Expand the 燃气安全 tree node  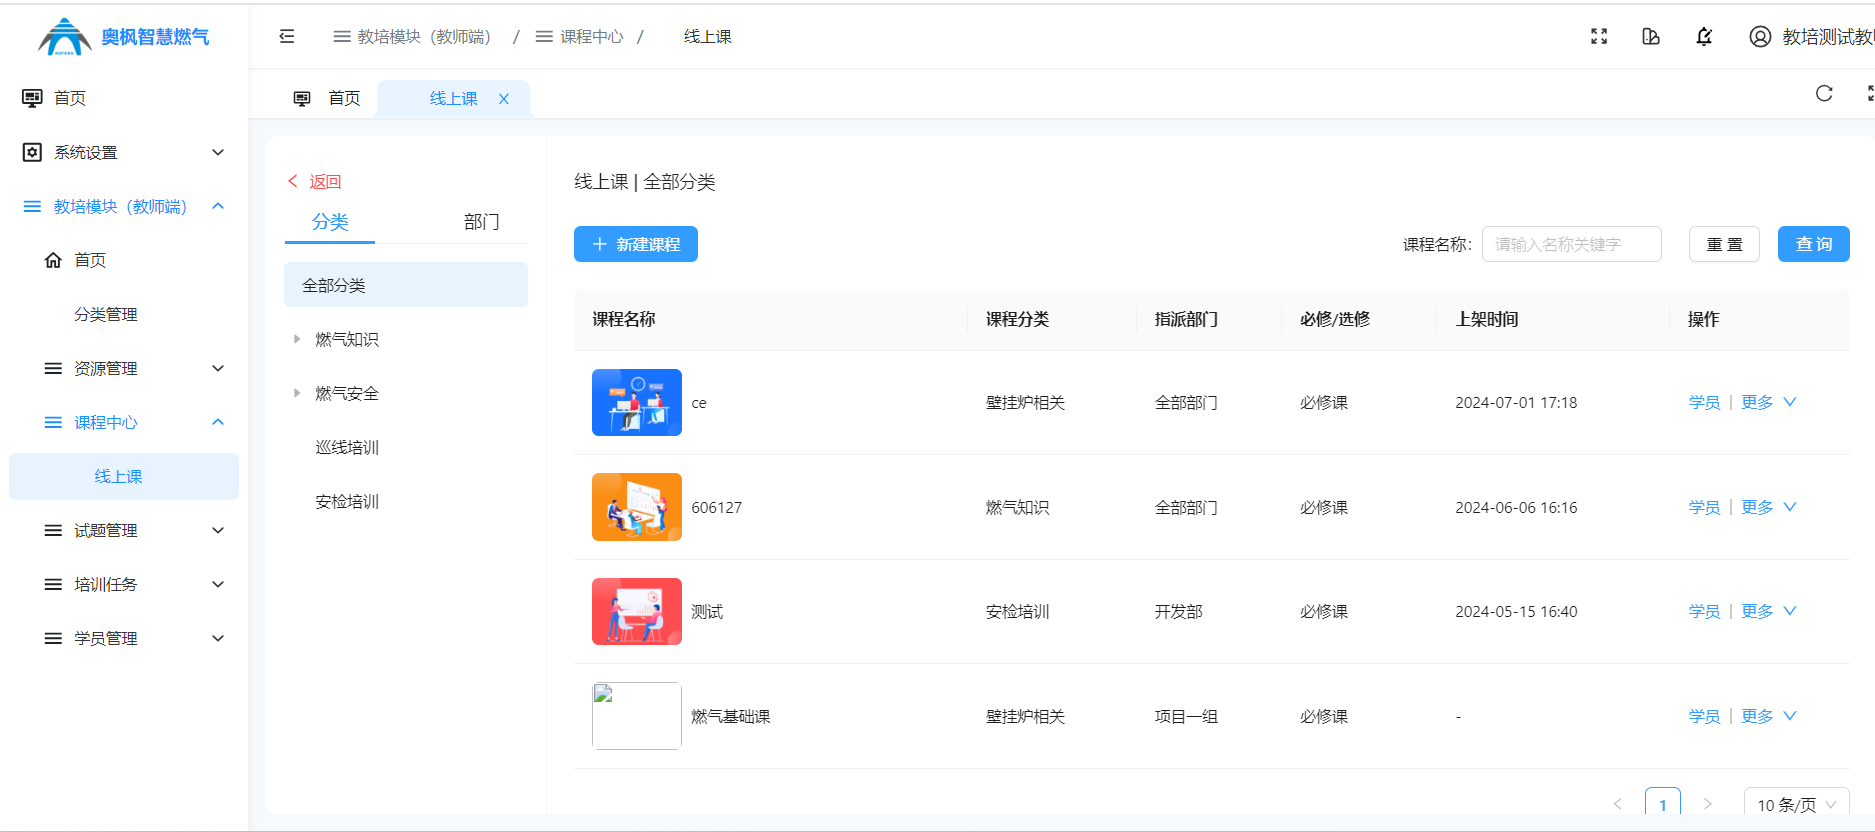[x=297, y=393]
